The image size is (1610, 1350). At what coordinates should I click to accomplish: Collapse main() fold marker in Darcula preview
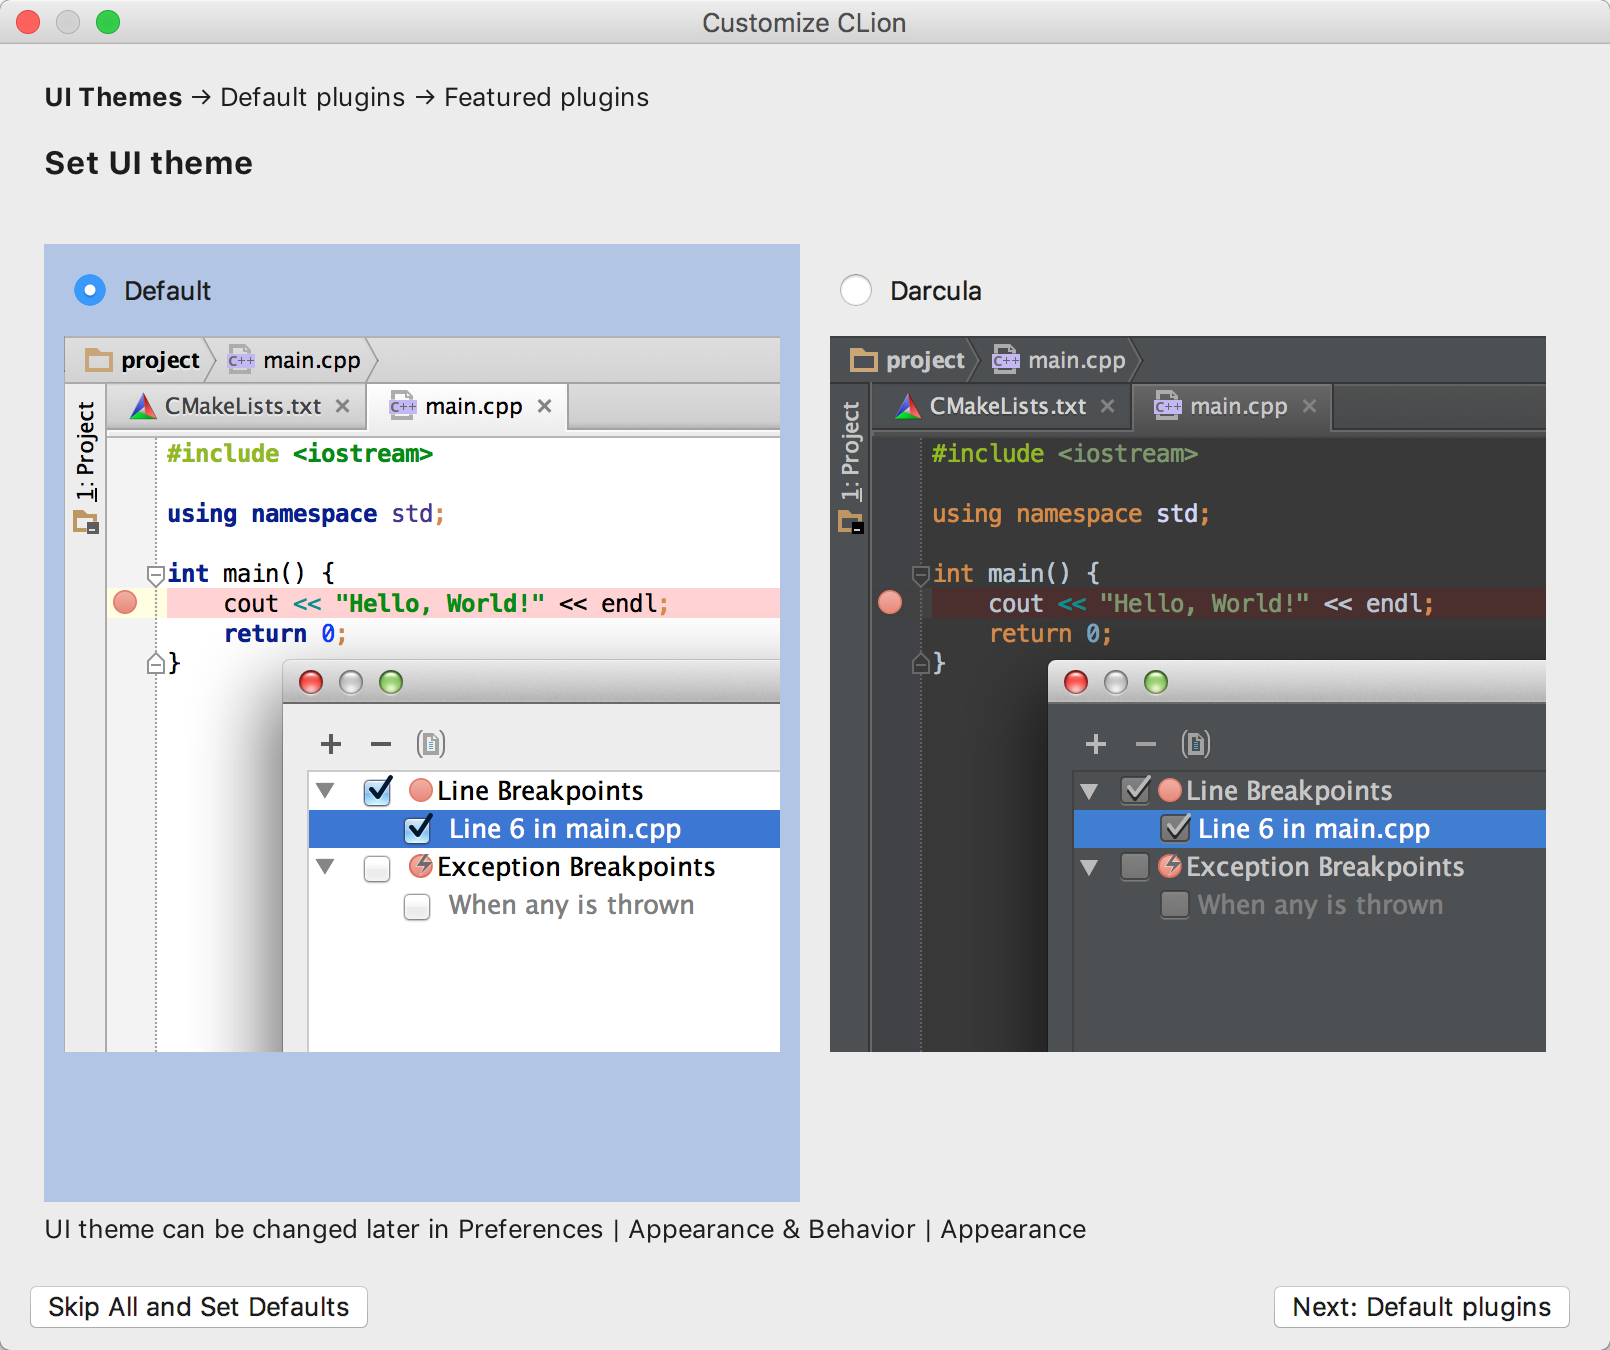(x=920, y=574)
